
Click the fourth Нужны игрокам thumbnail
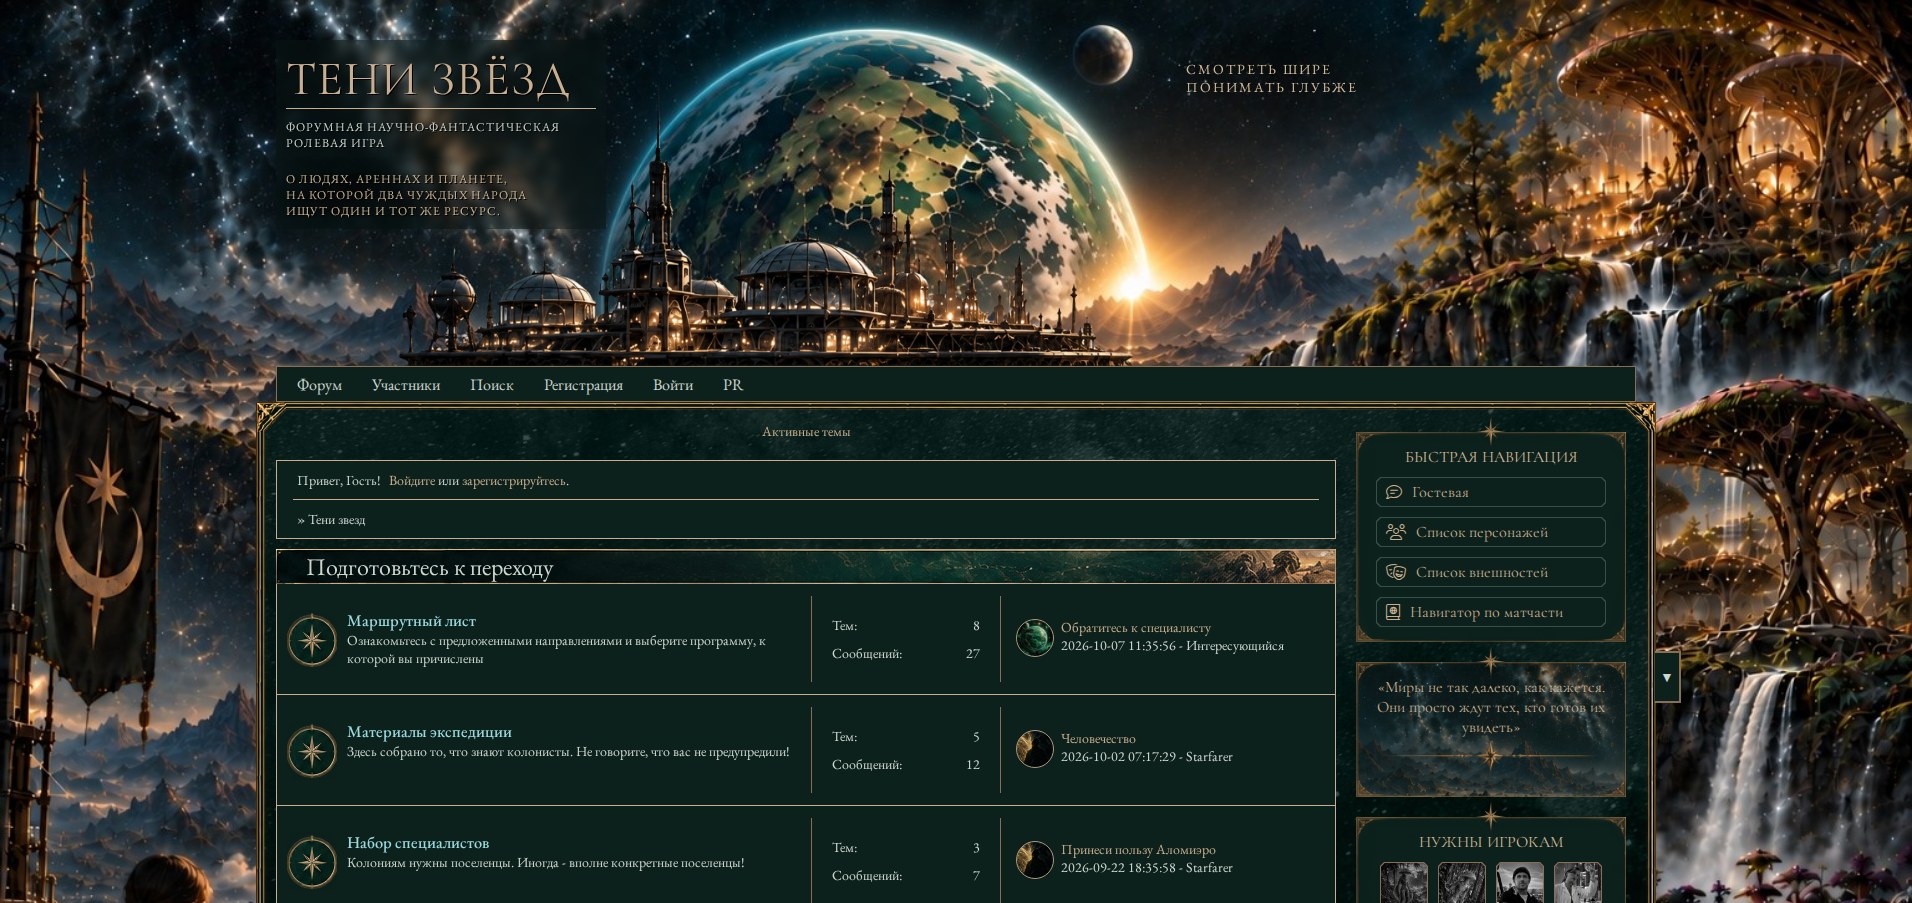(1578, 882)
